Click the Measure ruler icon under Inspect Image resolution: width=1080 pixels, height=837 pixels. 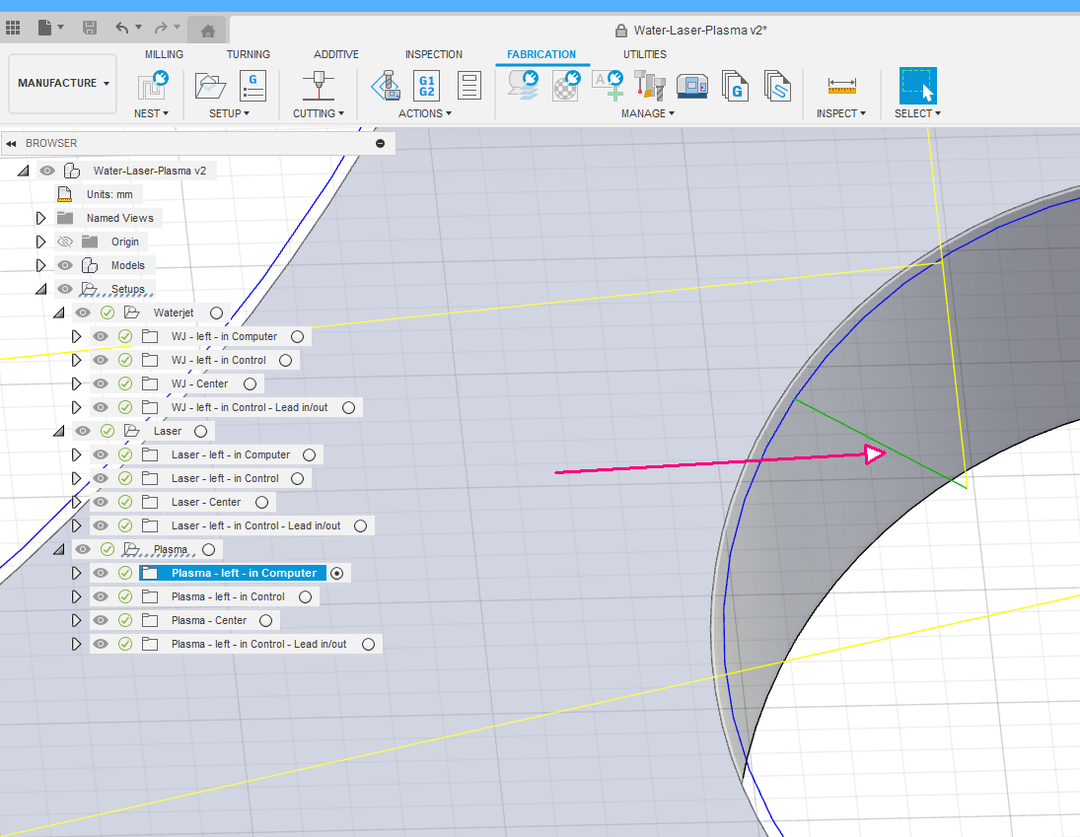[x=842, y=85]
